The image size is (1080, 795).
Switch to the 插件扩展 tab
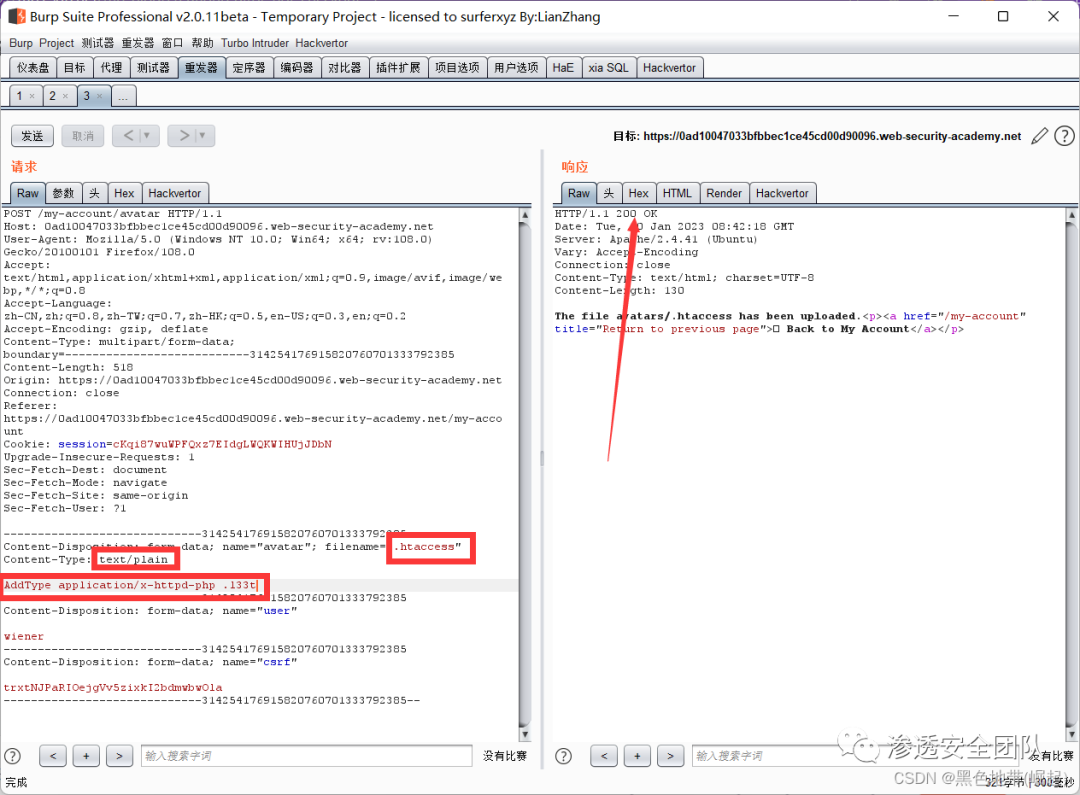398,68
